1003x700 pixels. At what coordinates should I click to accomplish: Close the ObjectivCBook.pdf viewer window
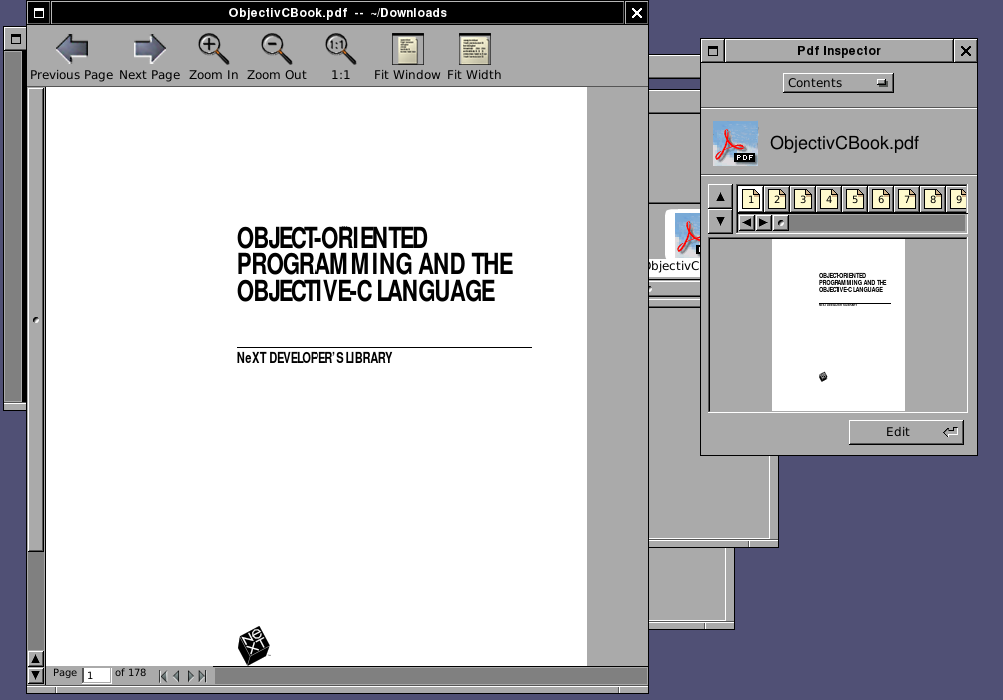pyautogui.click(x=636, y=13)
